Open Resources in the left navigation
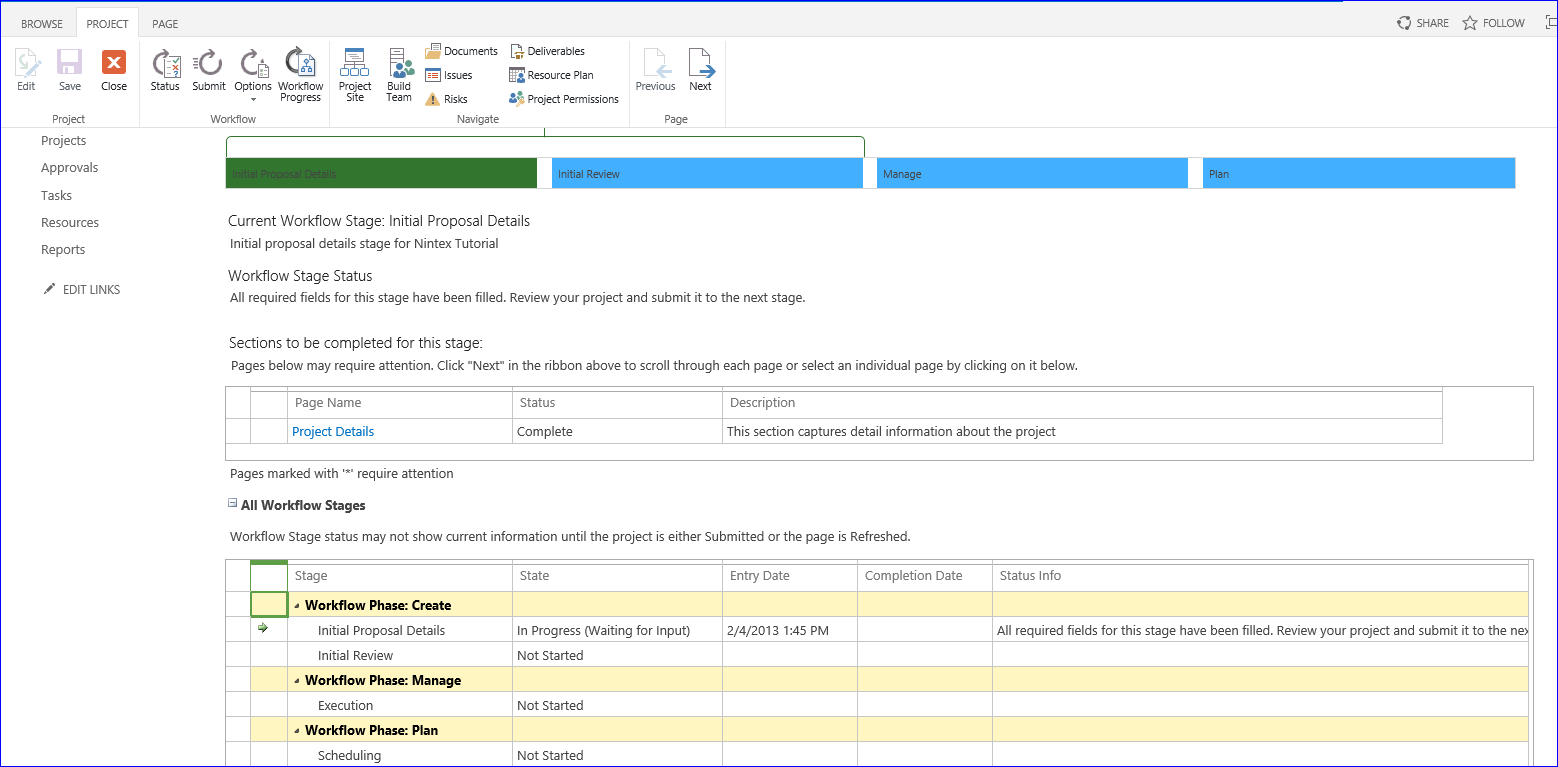The height and width of the screenshot is (767, 1558). (x=70, y=223)
